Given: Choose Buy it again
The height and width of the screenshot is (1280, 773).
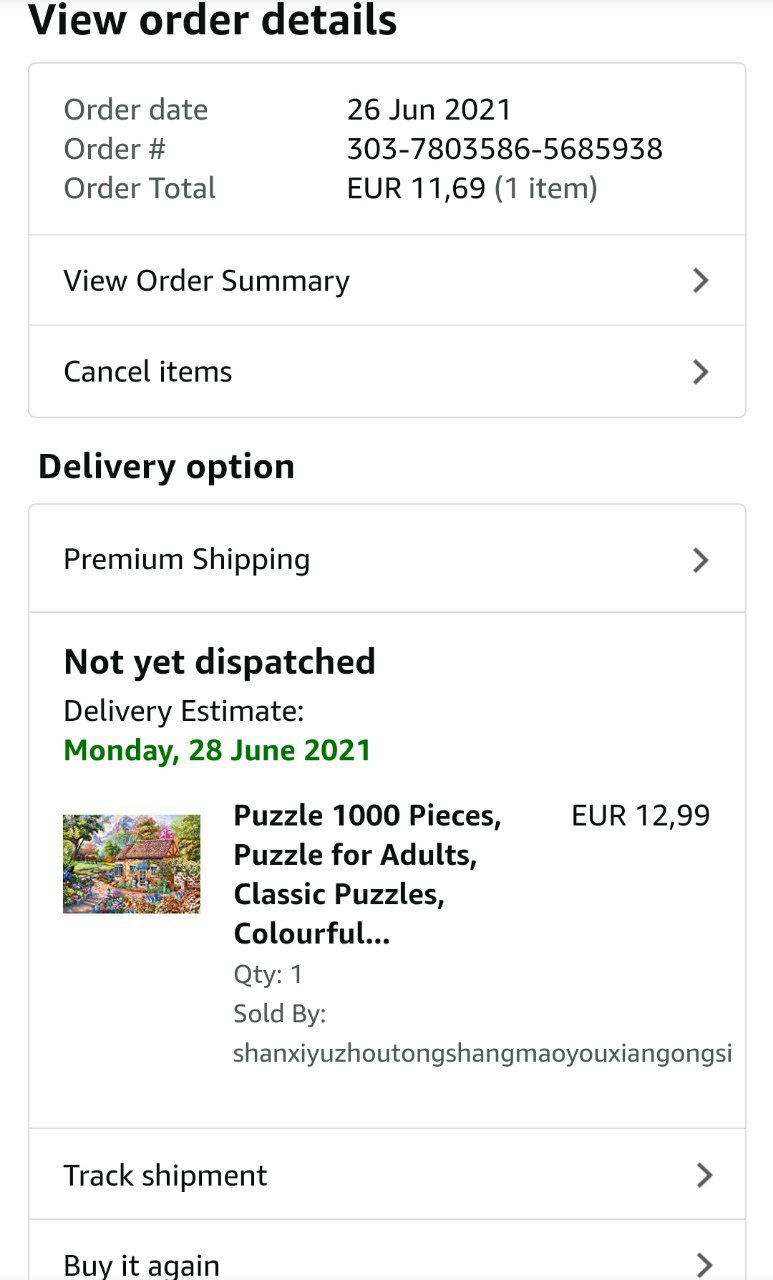Looking at the screenshot, I should click(x=141, y=1264).
